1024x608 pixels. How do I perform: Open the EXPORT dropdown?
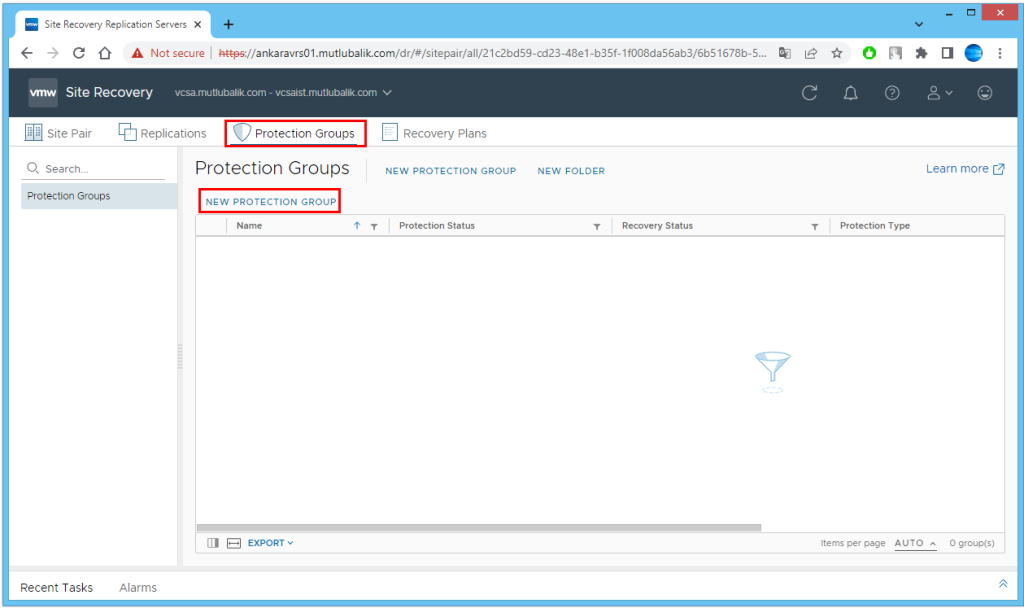(x=270, y=543)
